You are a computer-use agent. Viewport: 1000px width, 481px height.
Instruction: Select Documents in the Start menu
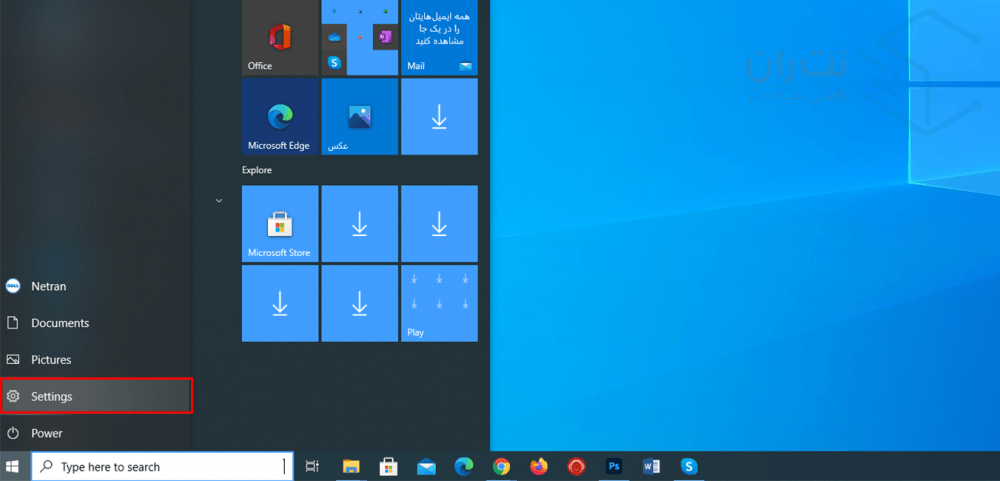pos(60,323)
